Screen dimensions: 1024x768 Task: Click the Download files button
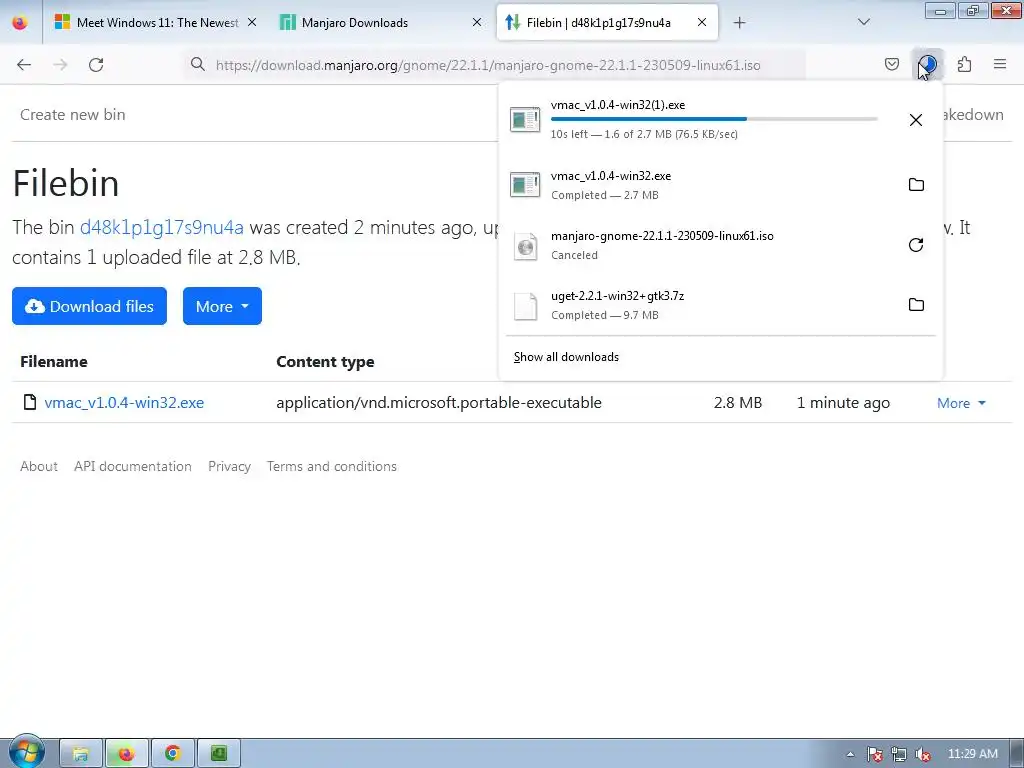tap(89, 306)
